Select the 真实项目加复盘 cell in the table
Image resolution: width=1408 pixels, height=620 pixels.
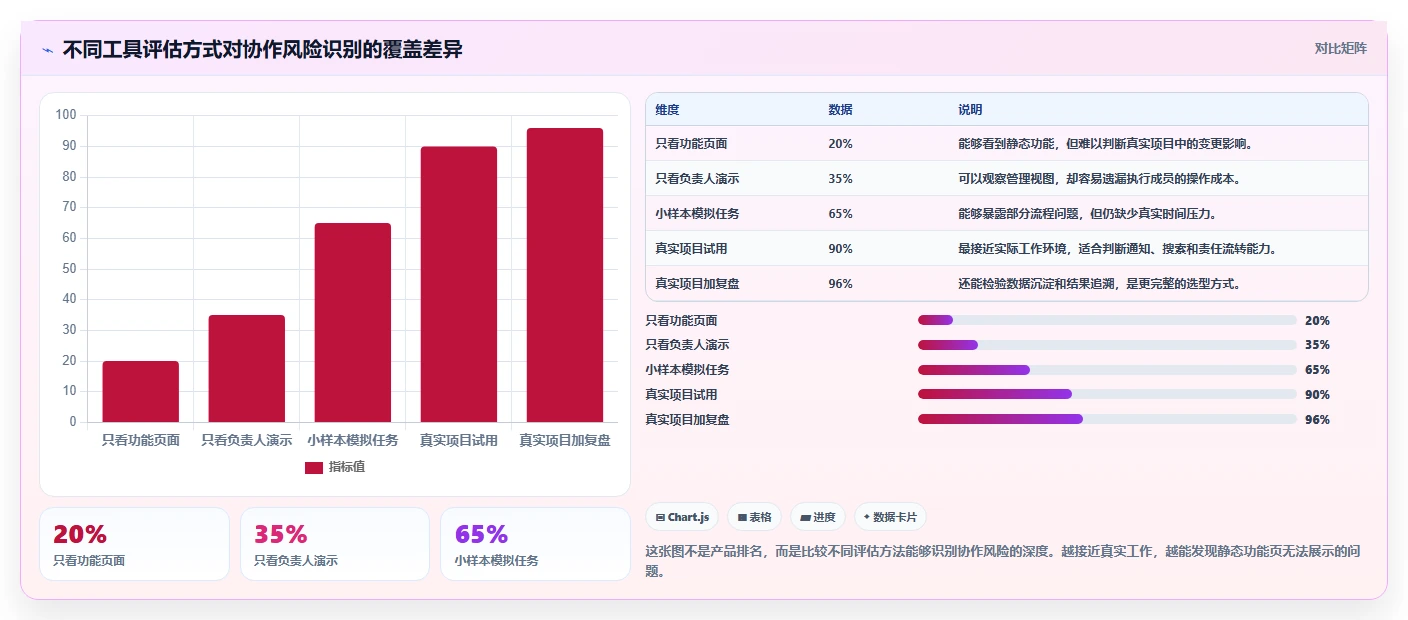click(697, 284)
